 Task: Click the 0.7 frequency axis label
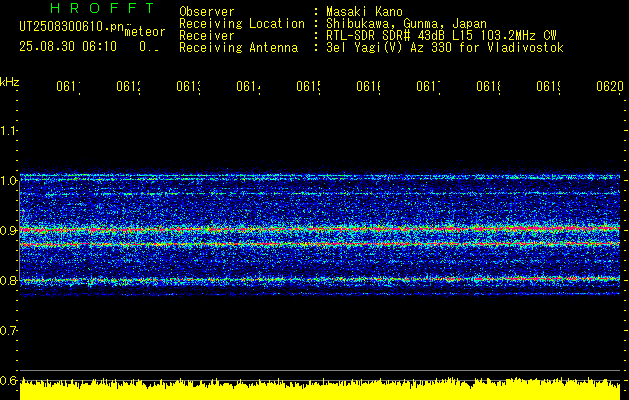click(9, 330)
